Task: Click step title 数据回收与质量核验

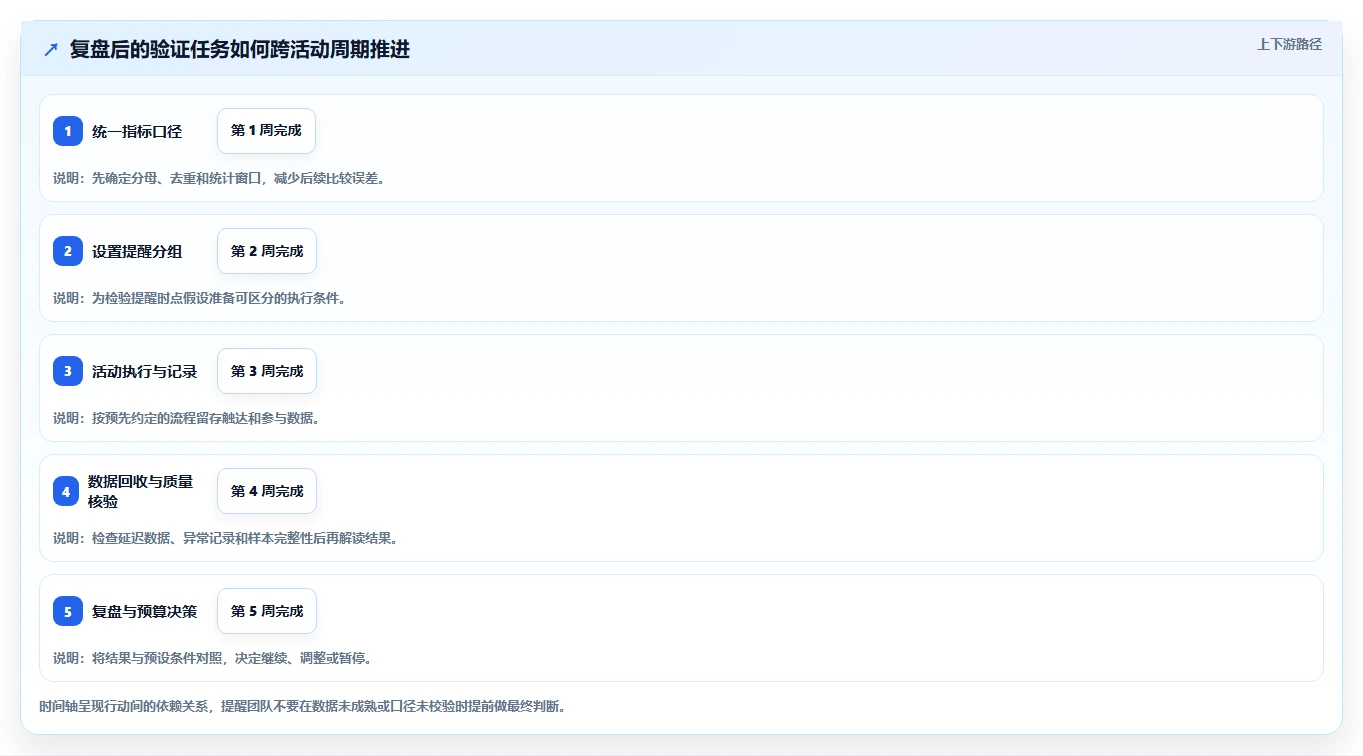Action: tap(141, 491)
